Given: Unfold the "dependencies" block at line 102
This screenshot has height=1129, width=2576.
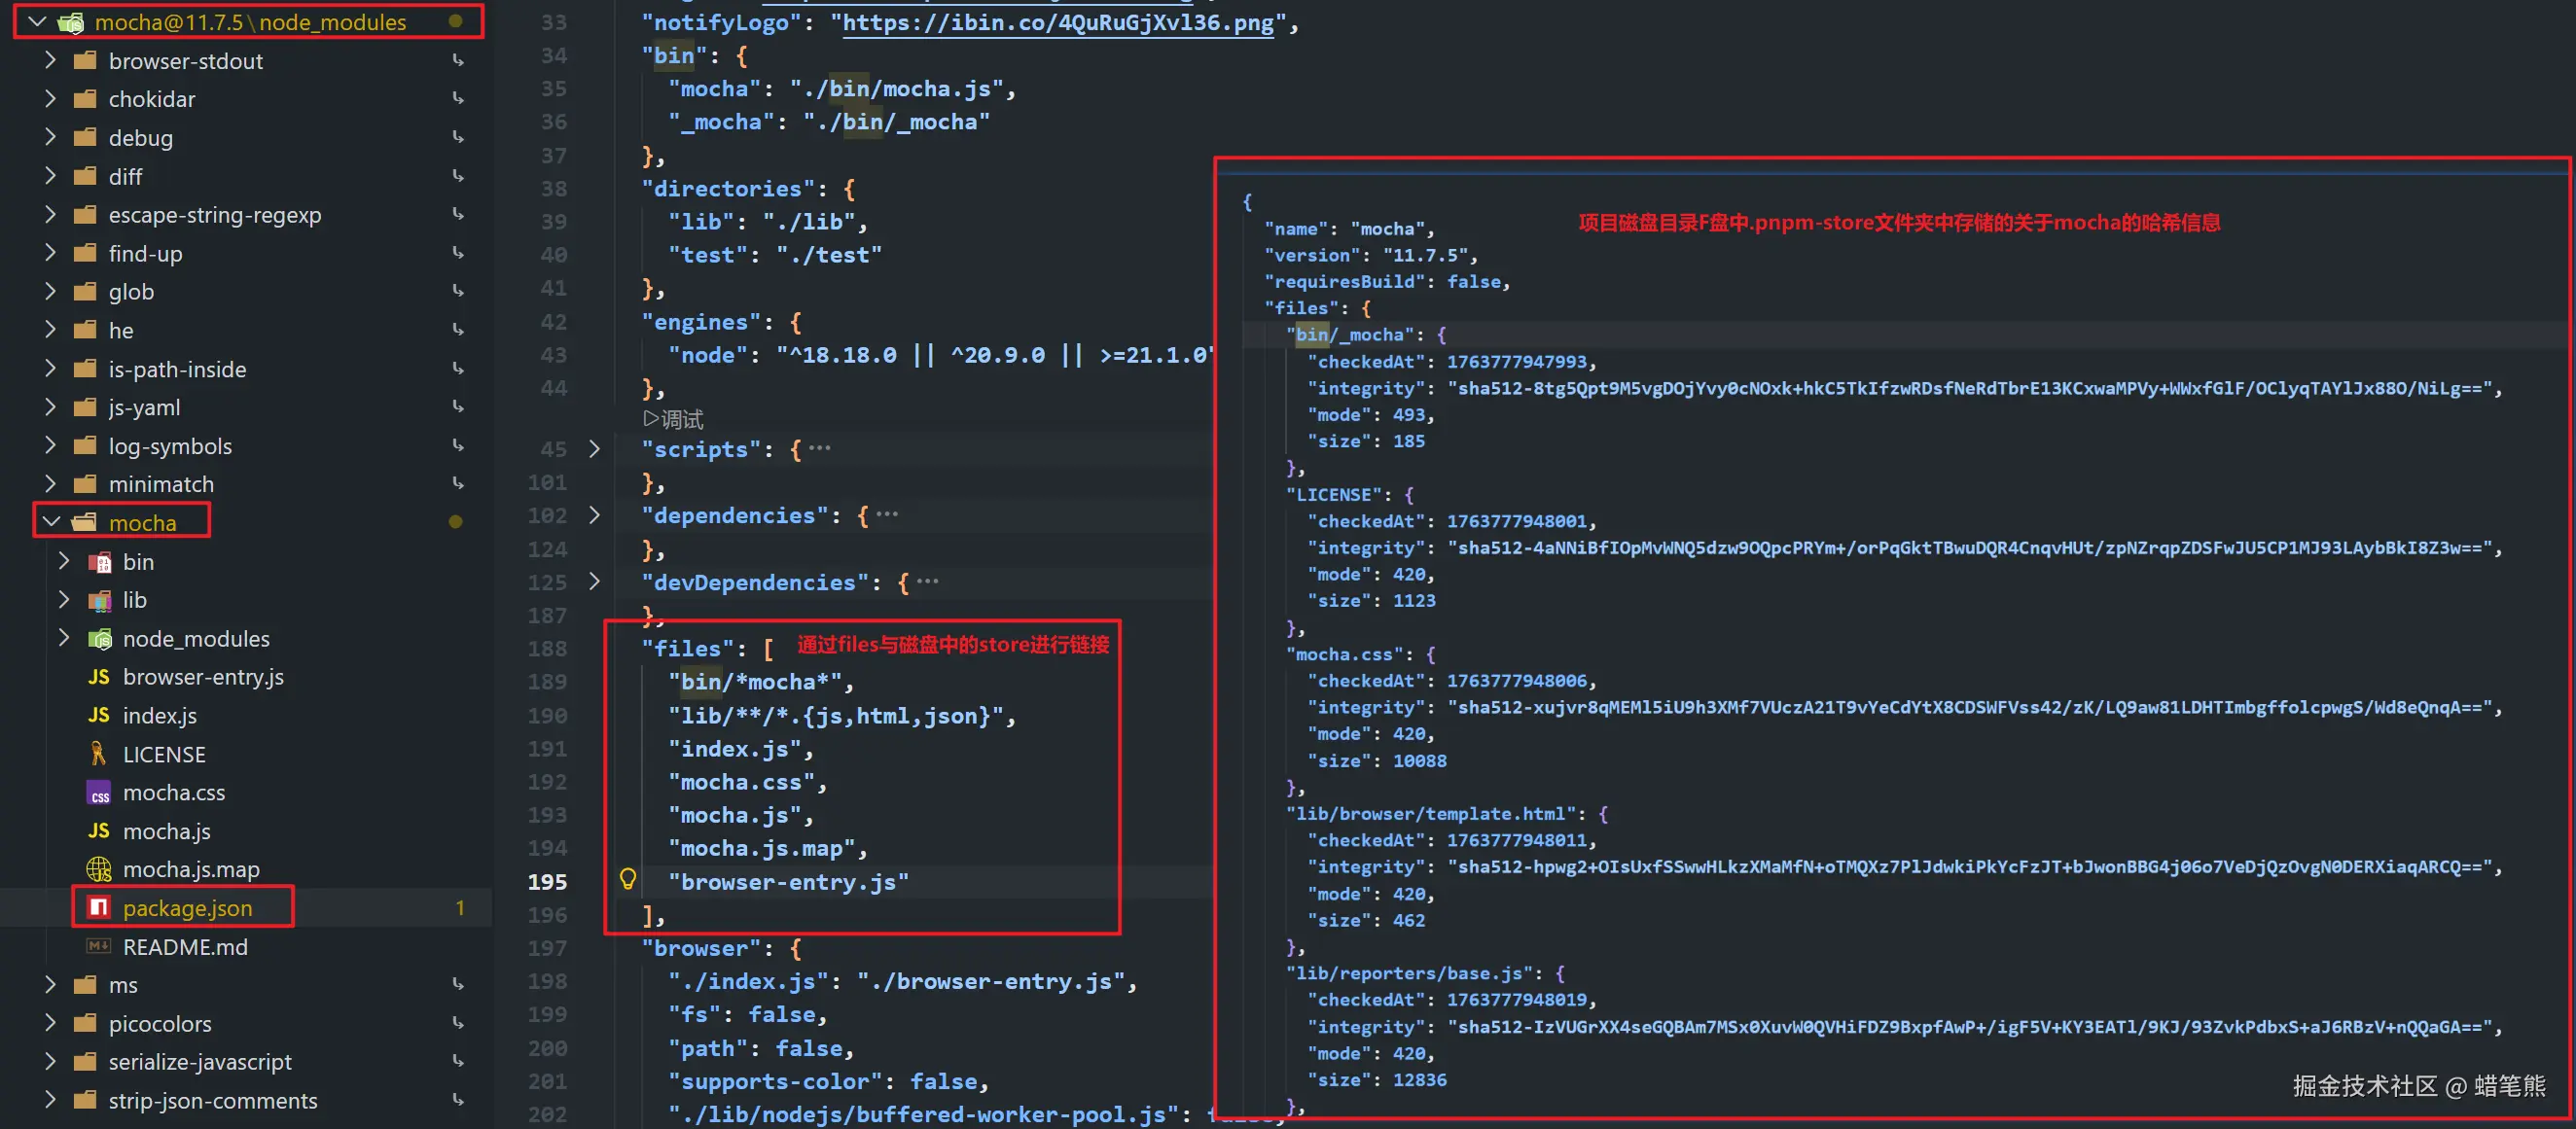Looking at the screenshot, I should coord(595,515).
